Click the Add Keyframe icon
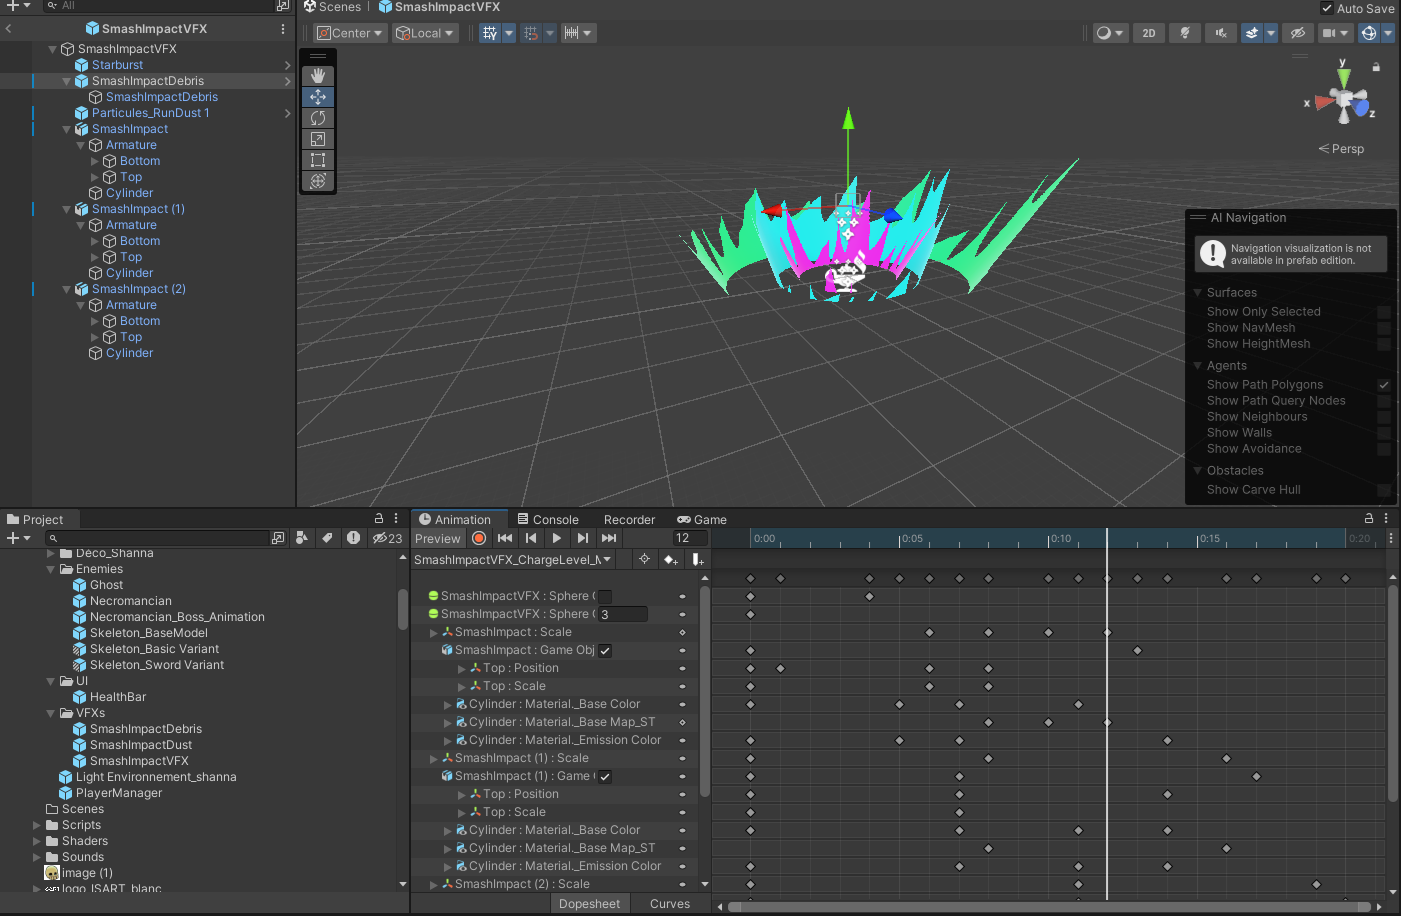 [671, 560]
